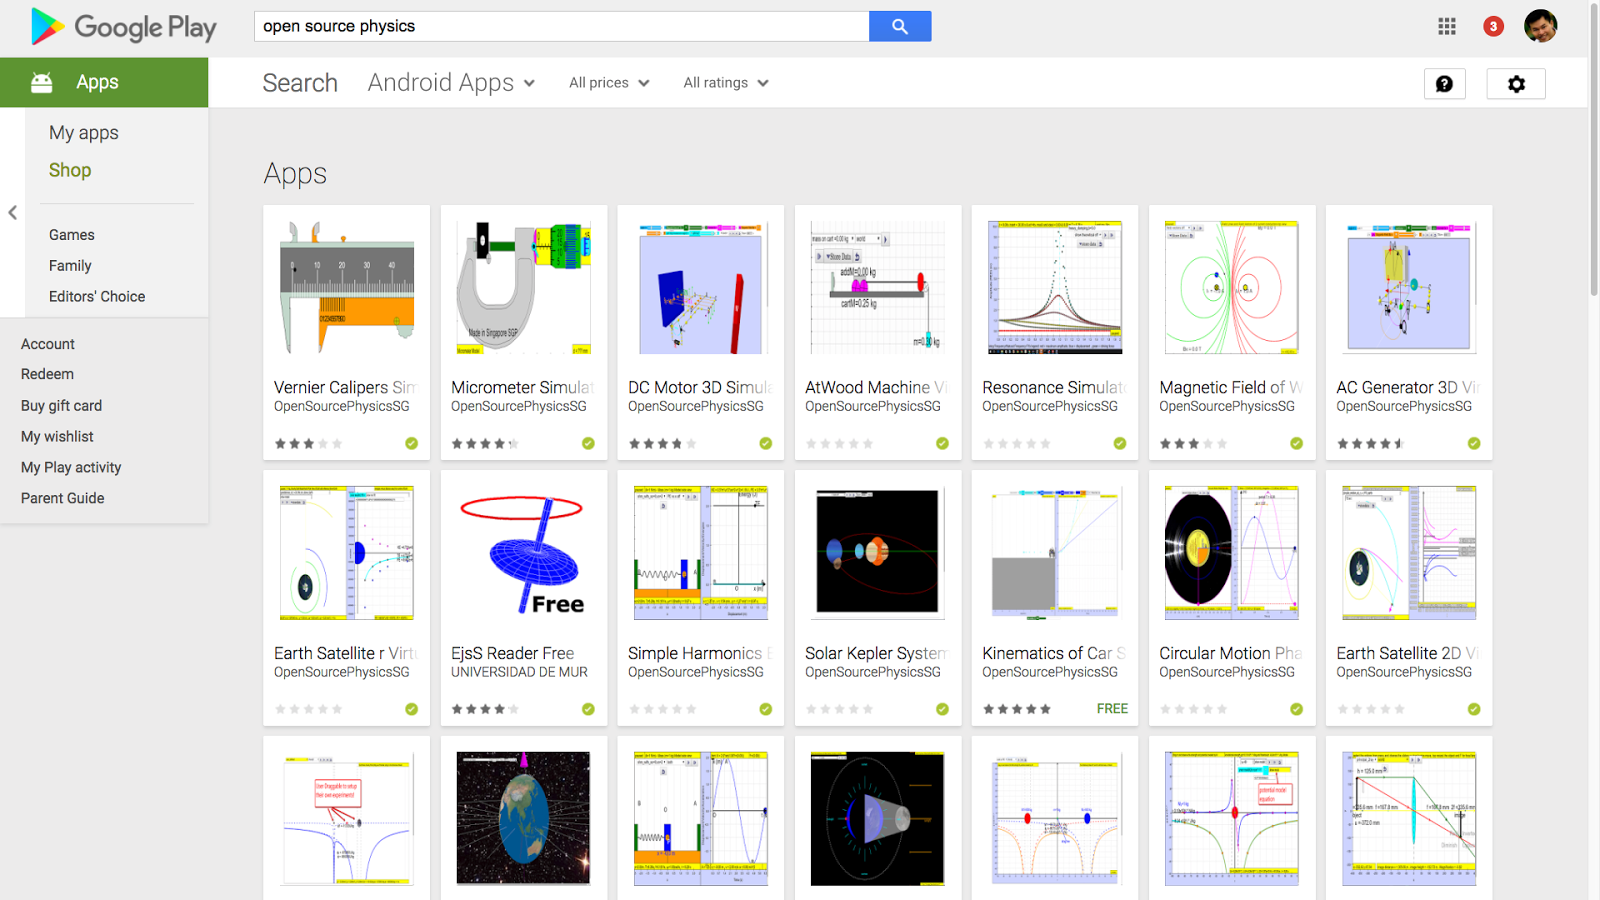Open the All prices filter dropdown

click(x=609, y=83)
